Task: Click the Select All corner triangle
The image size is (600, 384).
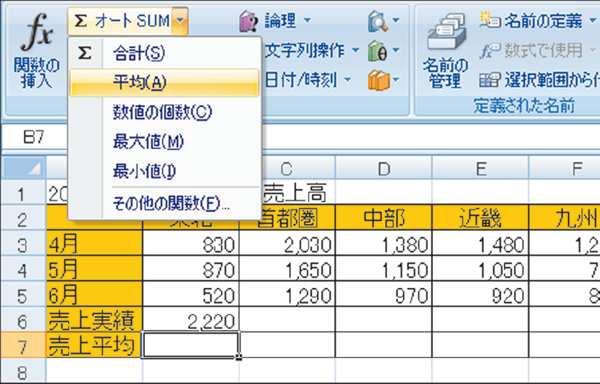Action: pyautogui.click(x=24, y=168)
